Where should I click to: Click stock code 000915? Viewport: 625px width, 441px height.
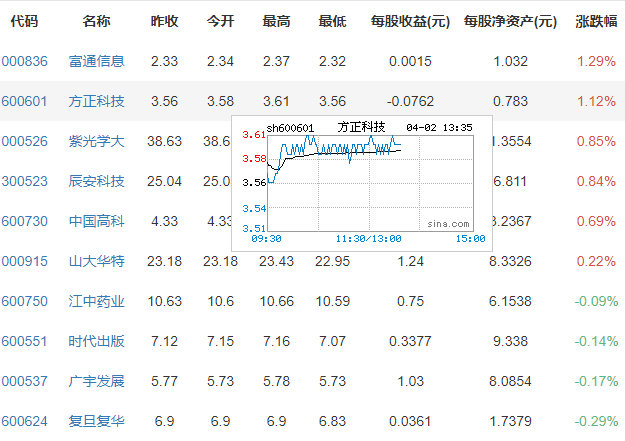(x=24, y=261)
